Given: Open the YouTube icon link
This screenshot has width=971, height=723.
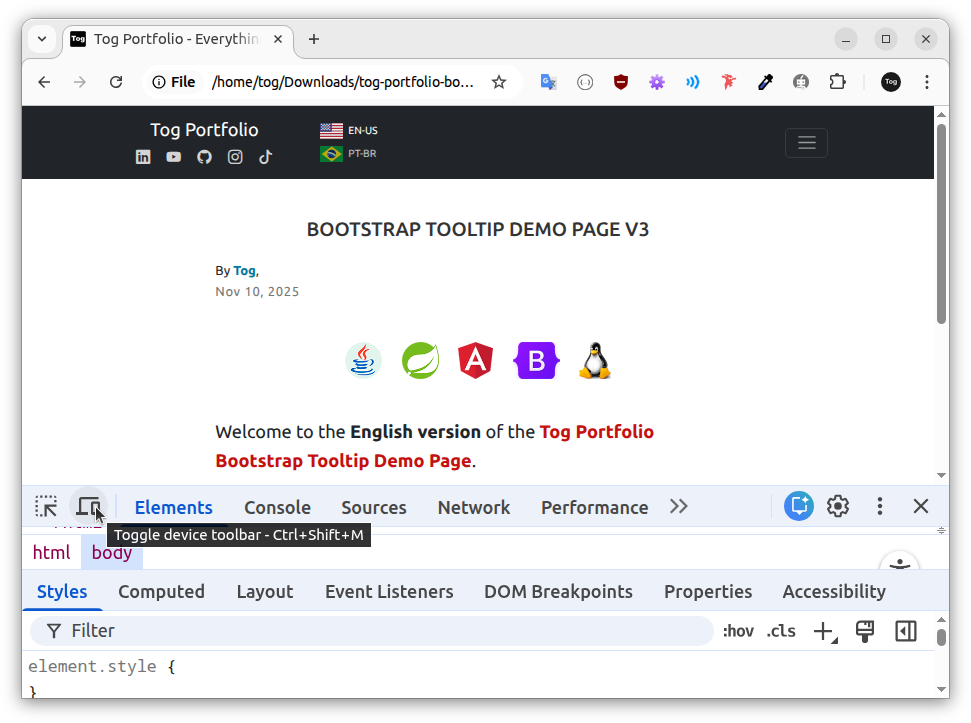Looking at the screenshot, I should (x=173, y=157).
